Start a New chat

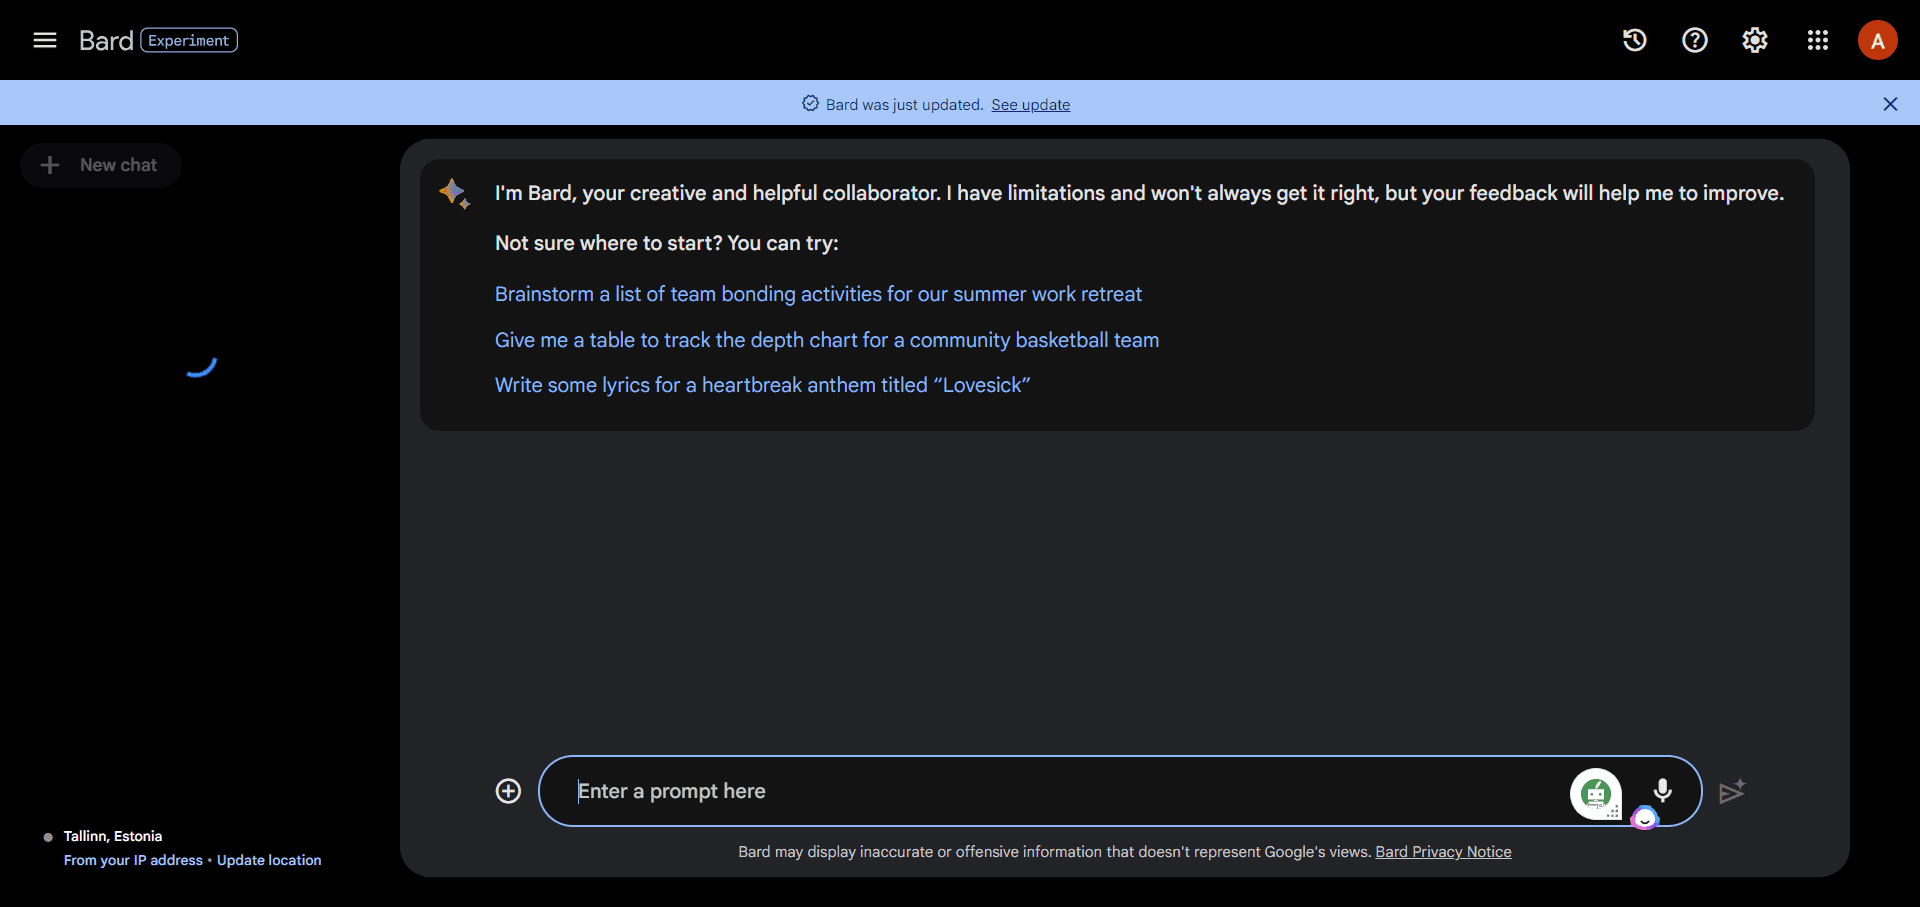click(100, 165)
